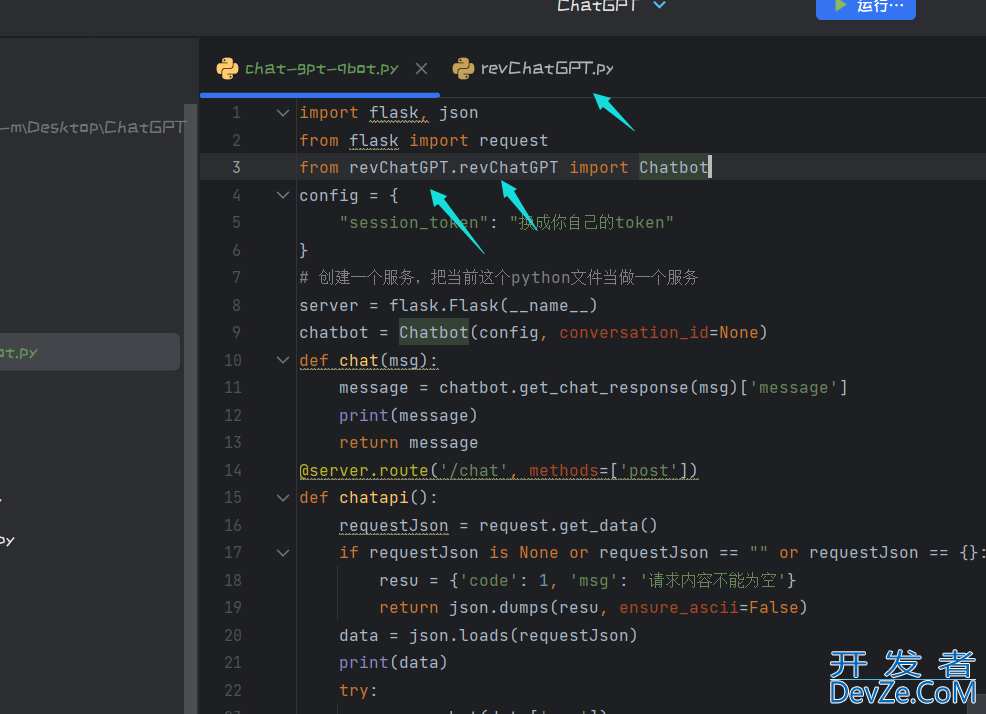This screenshot has width=986, height=714.
Task: Collapse the import block fold arrow at line 1
Action: click(x=283, y=113)
